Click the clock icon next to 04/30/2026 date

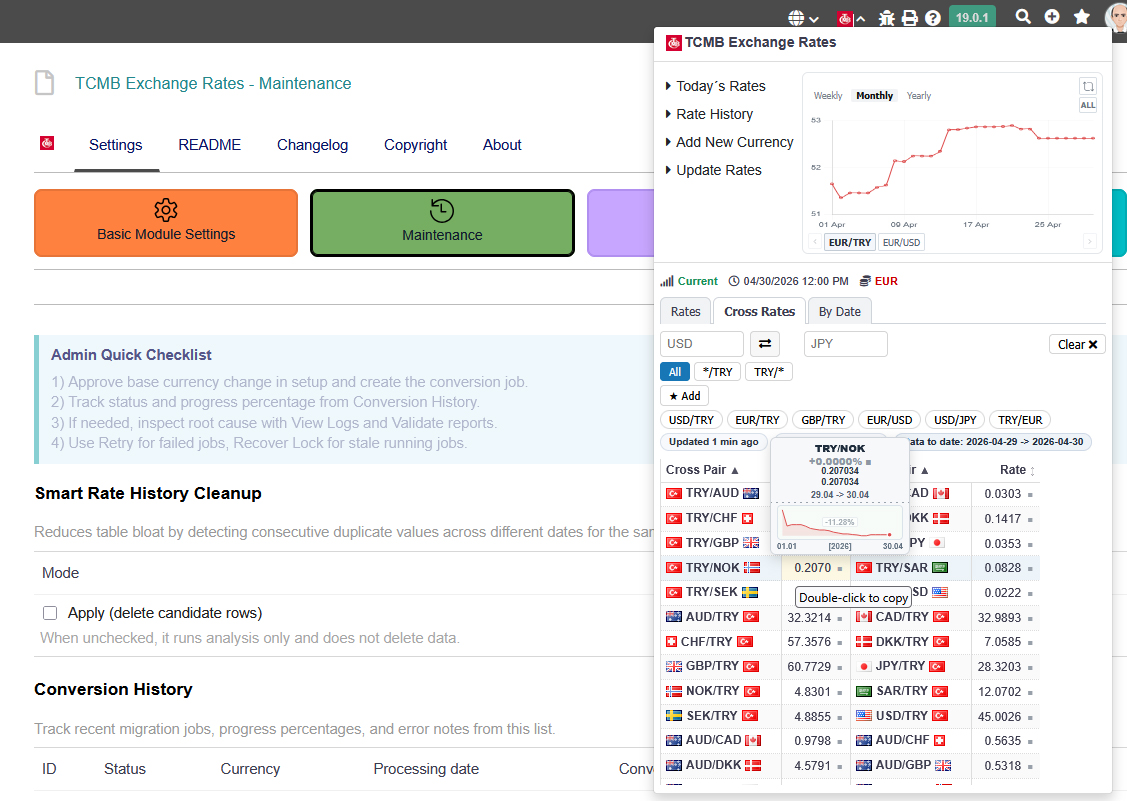tap(734, 281)
